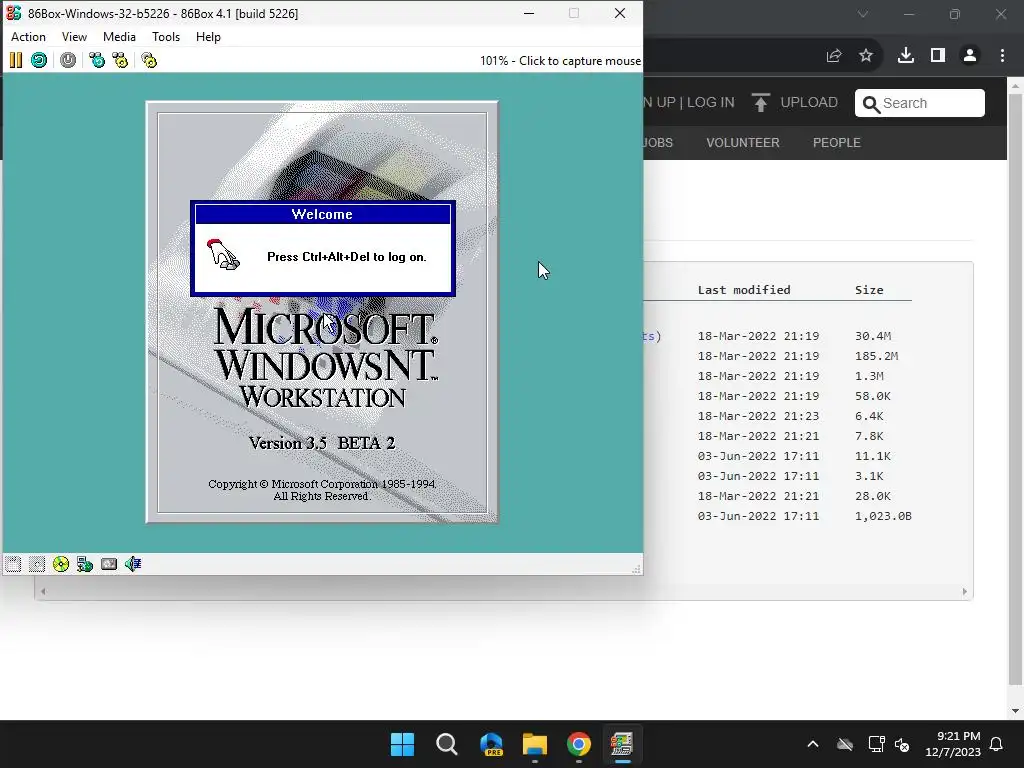The image size is (1024, 768).
Task: Open Chrome three-dot menu
Action: tap(1002, 56)
